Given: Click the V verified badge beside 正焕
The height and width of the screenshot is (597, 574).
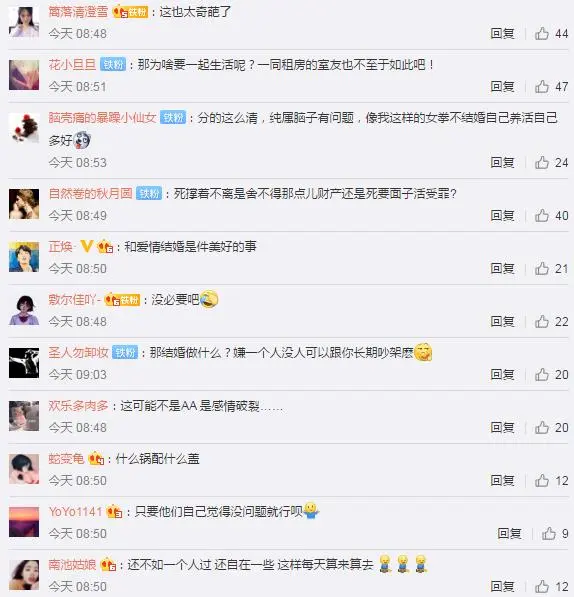Looking at the screenshot, I should click(87, 246).
